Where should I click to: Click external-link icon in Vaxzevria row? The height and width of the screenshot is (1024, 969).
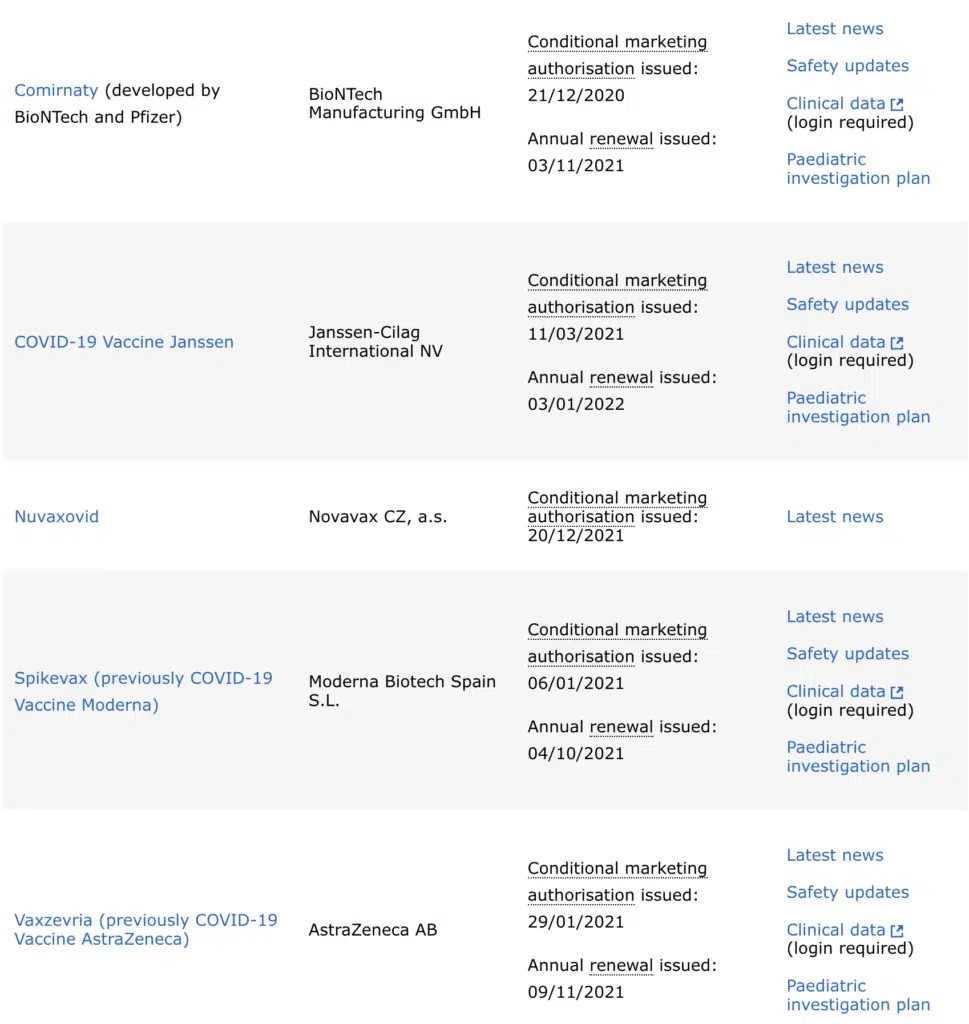tap(897, 931)
